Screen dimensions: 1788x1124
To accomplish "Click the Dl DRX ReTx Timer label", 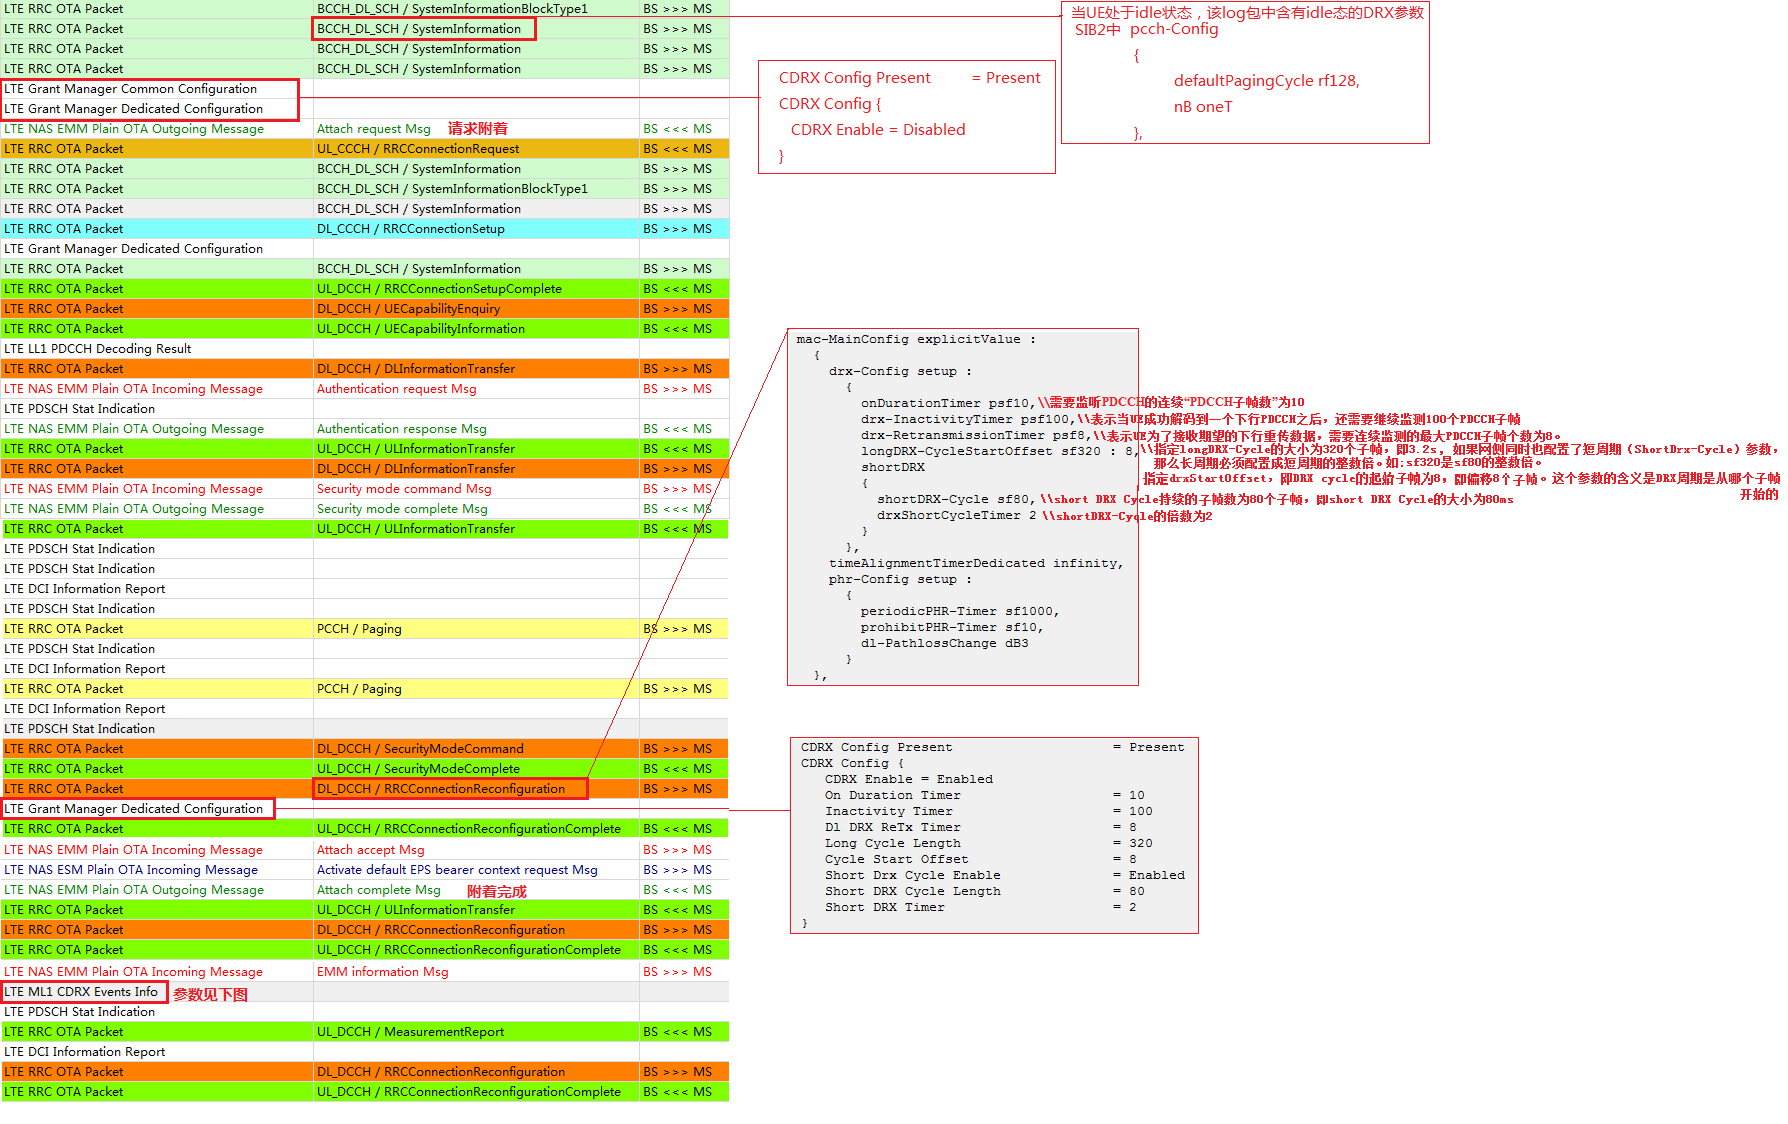I will [x=893, y=828].
